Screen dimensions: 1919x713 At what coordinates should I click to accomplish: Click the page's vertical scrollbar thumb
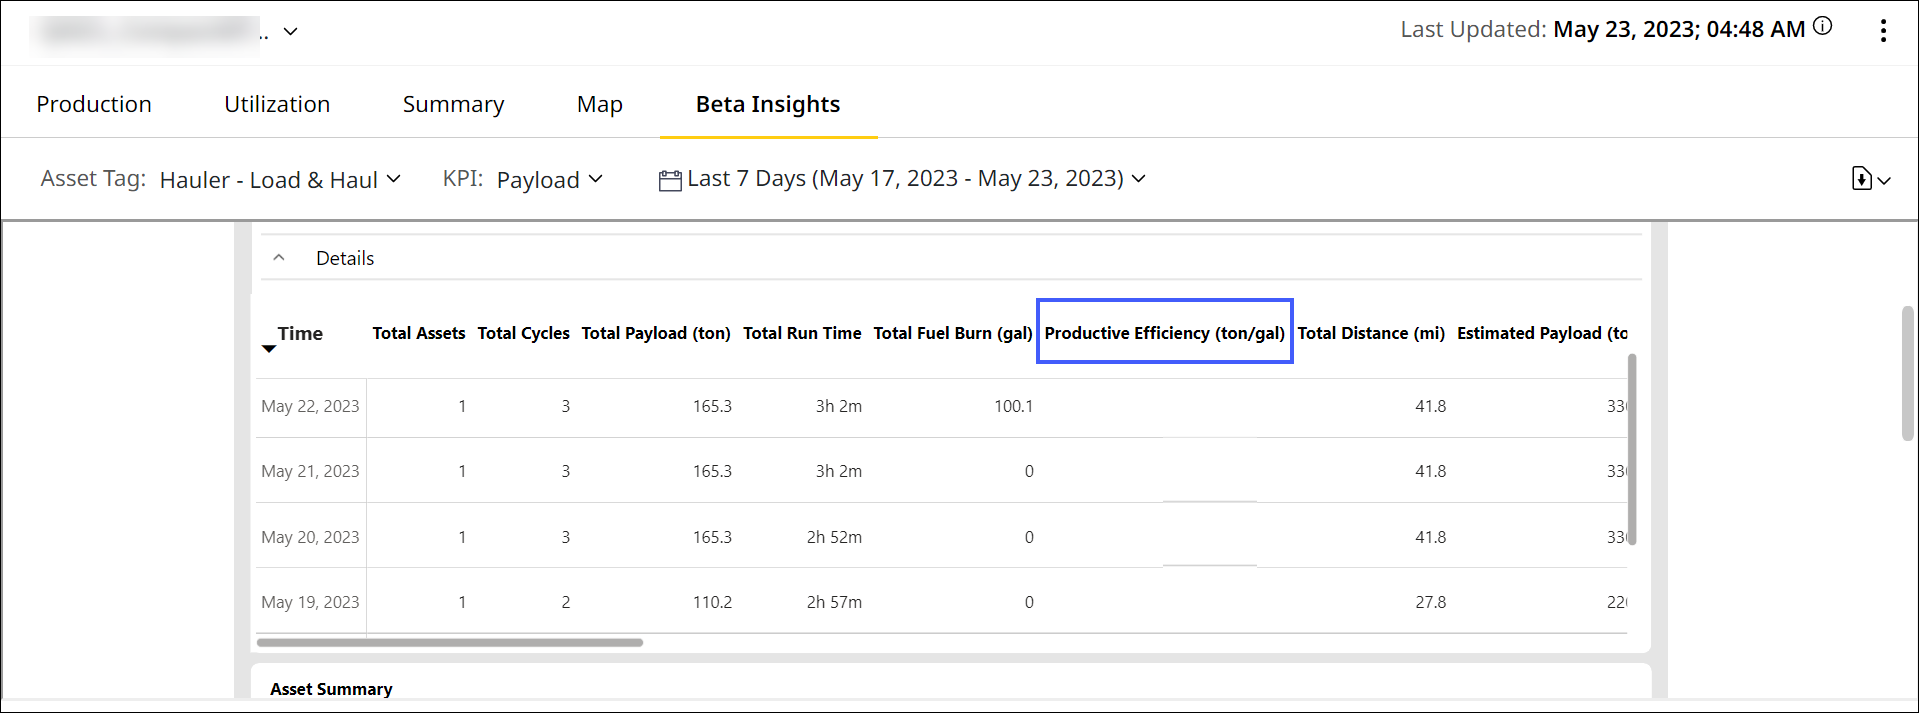(x=1907, y=373)
